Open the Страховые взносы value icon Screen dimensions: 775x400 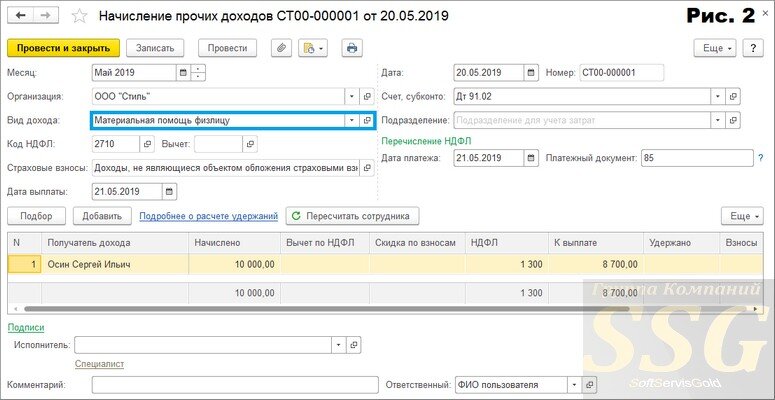pyautogui.click(x=367, y=168)
